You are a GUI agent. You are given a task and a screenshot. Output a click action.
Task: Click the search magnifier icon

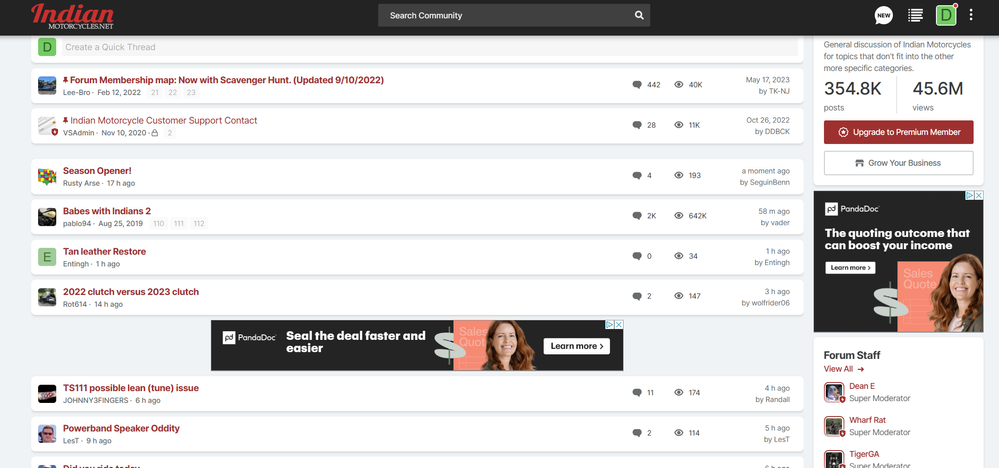[x=639, y=15]
